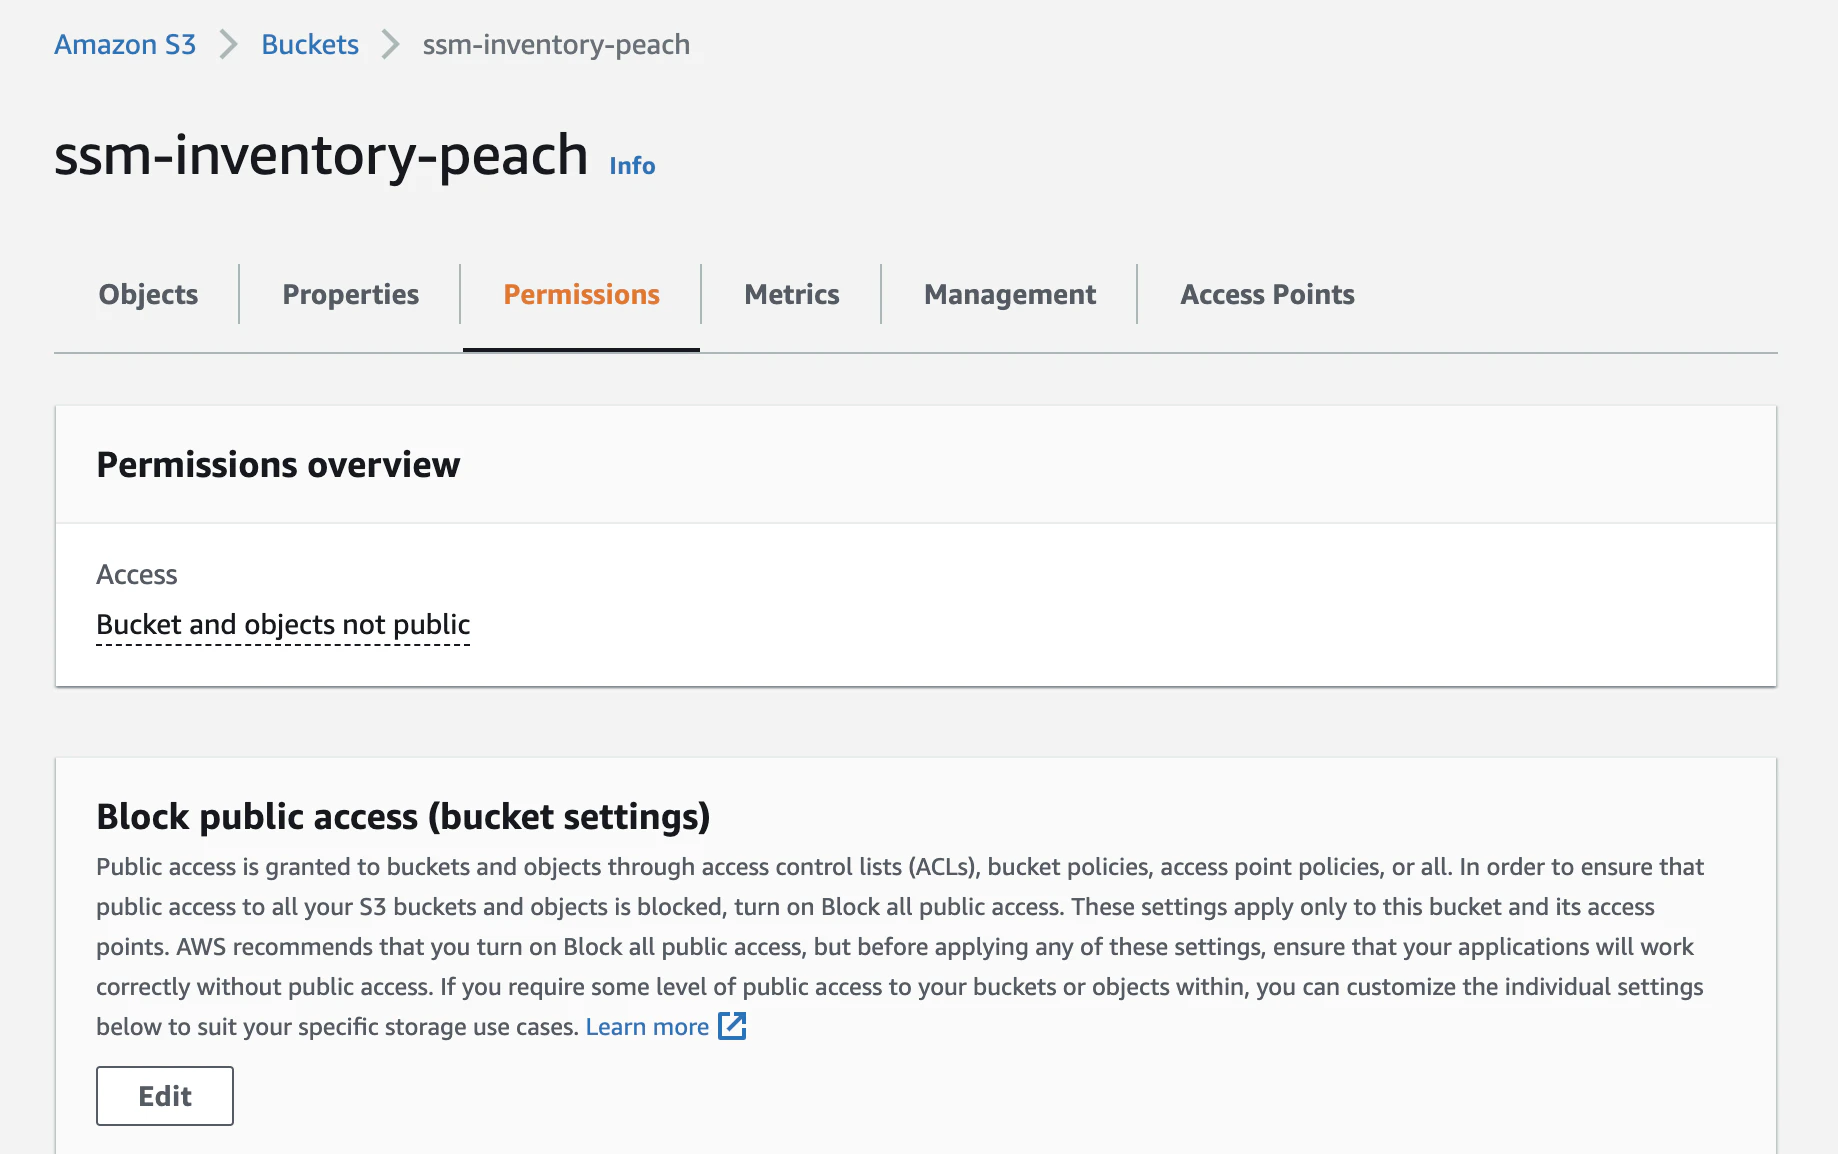This screenshot has width=1838, height=1154.
Task: Click Edit for Block public access
Action: point(165,1096)
